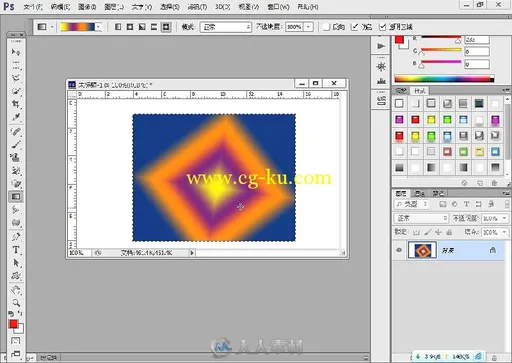This screenshot has width=512, height=363.
Task: Select the Blur tool
Action: pyautogui.click(x=16, y=210)
